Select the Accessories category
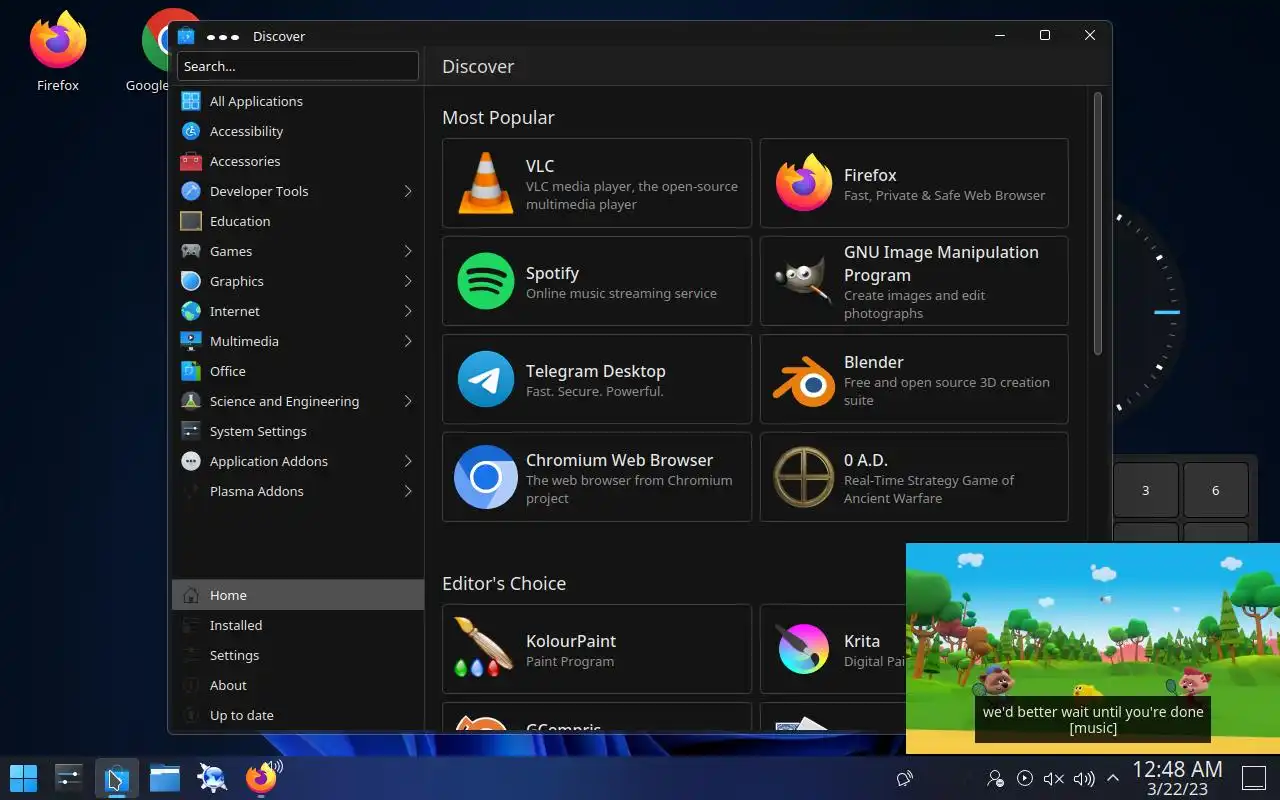Viewport: 1280px width, 800px height. pos(298,161)
